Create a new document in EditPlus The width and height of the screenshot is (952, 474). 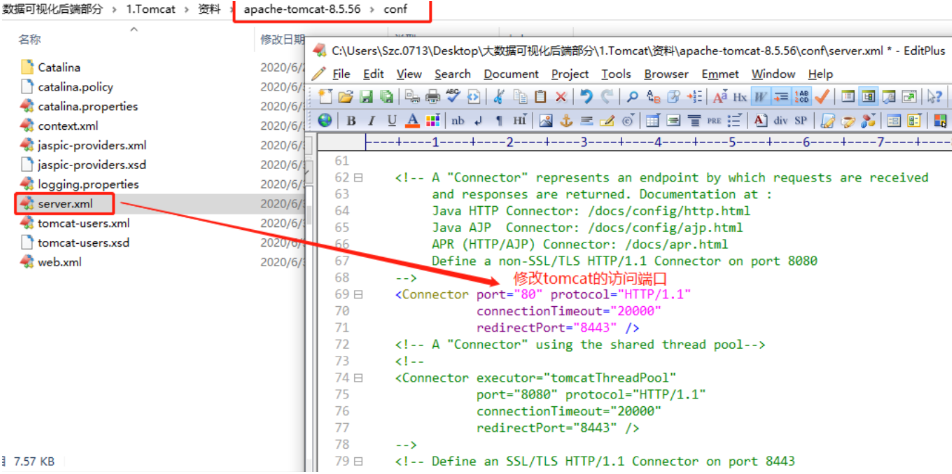coord(325,96)
